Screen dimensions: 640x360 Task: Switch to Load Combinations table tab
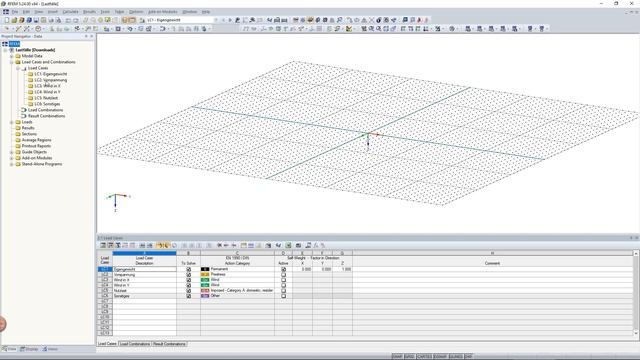pyautogui.click(x=134, y=344)
